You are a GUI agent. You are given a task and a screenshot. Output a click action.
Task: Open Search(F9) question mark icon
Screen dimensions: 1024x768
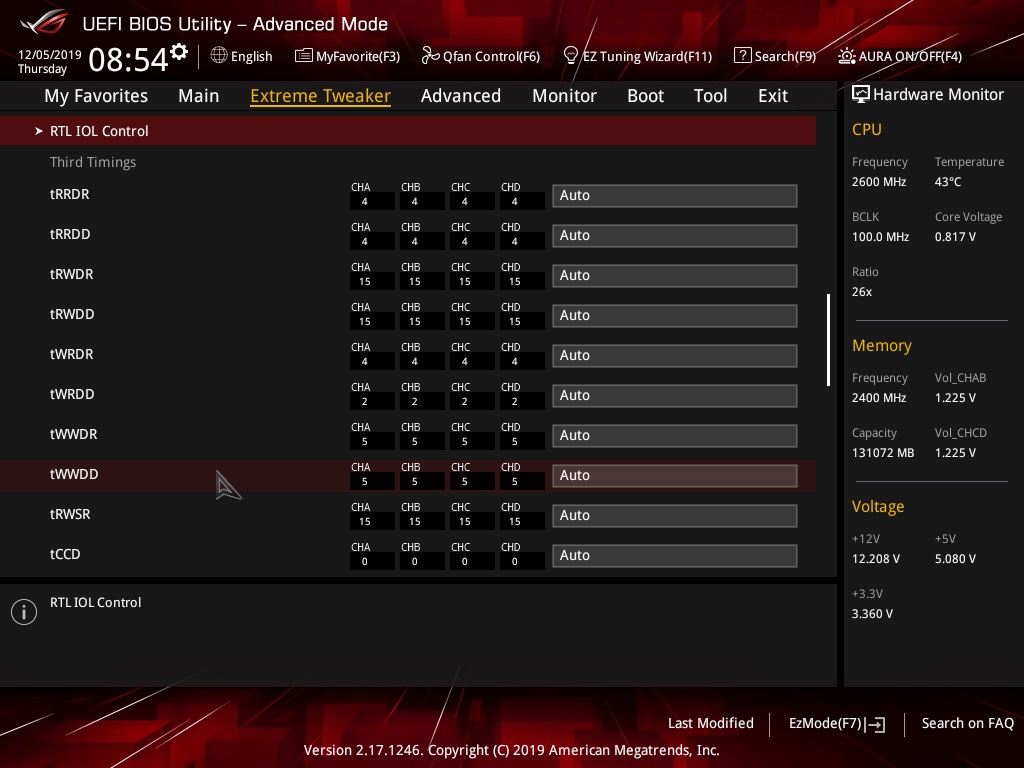click(x=743, y=56)
